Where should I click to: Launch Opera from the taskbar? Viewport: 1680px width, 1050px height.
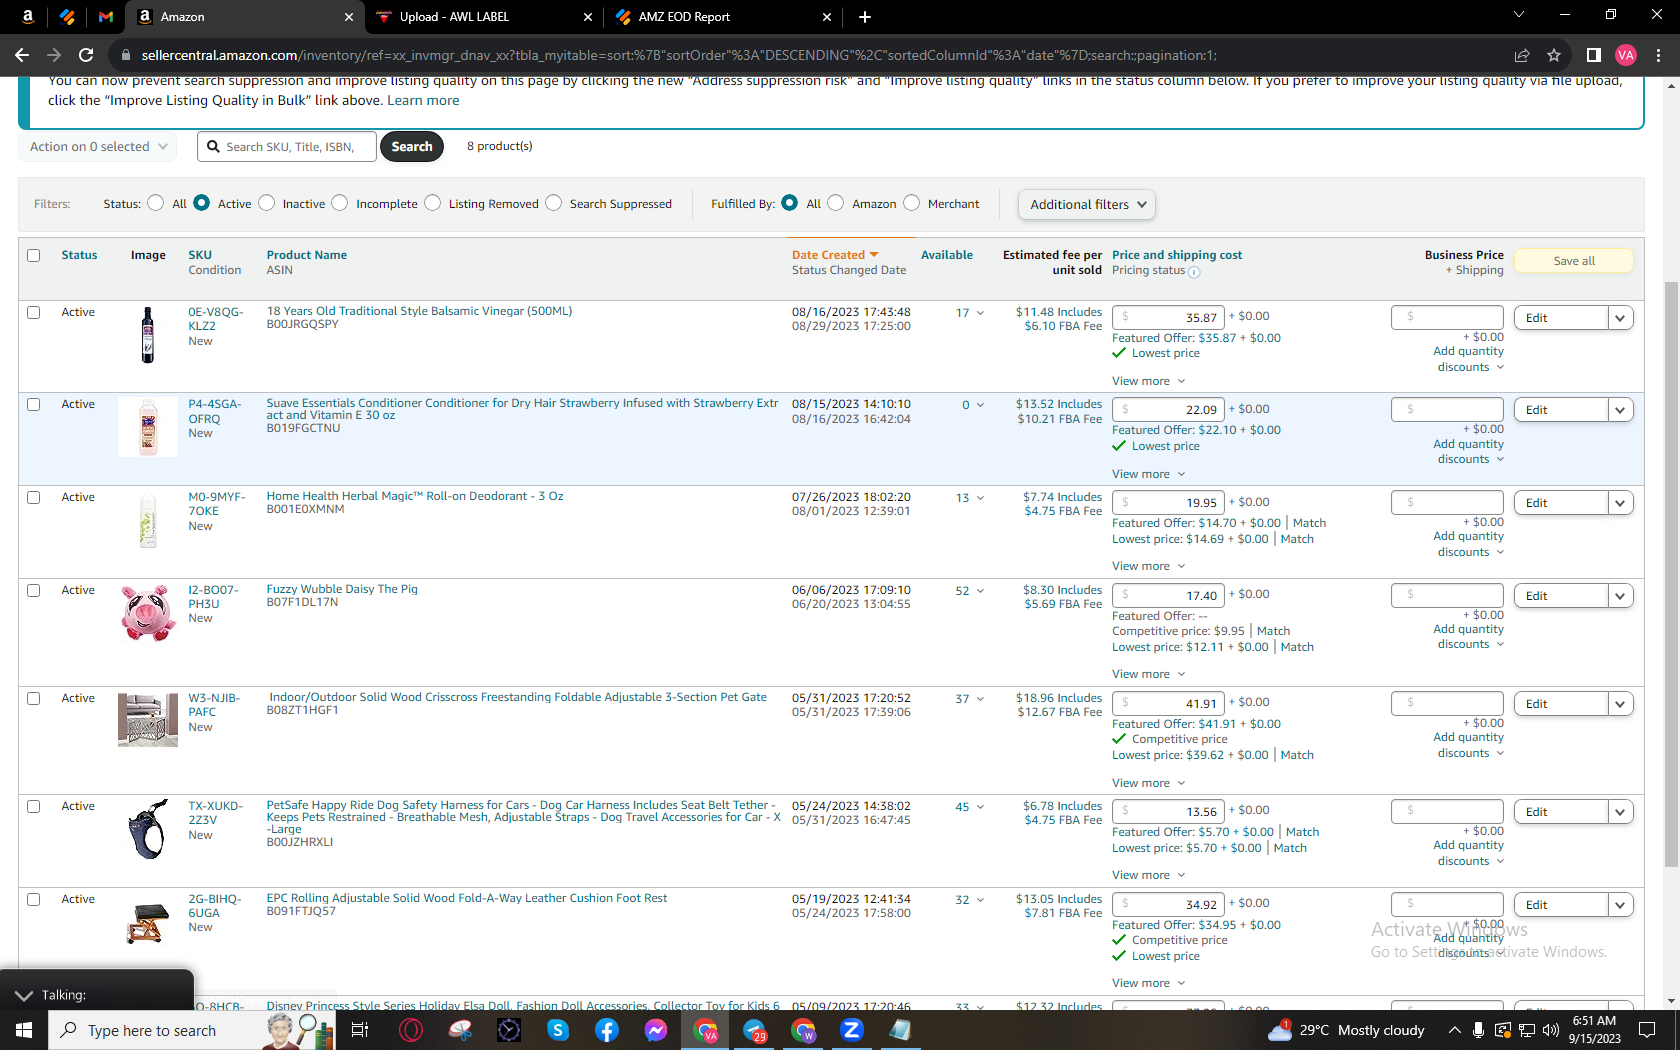pos(411,1030)
